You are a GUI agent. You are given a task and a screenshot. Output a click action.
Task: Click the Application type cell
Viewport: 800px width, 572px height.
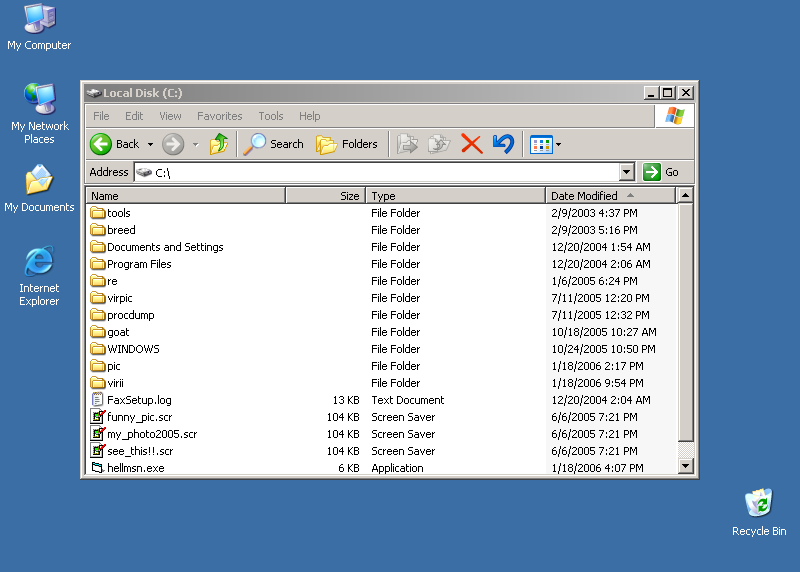(397, 468)
